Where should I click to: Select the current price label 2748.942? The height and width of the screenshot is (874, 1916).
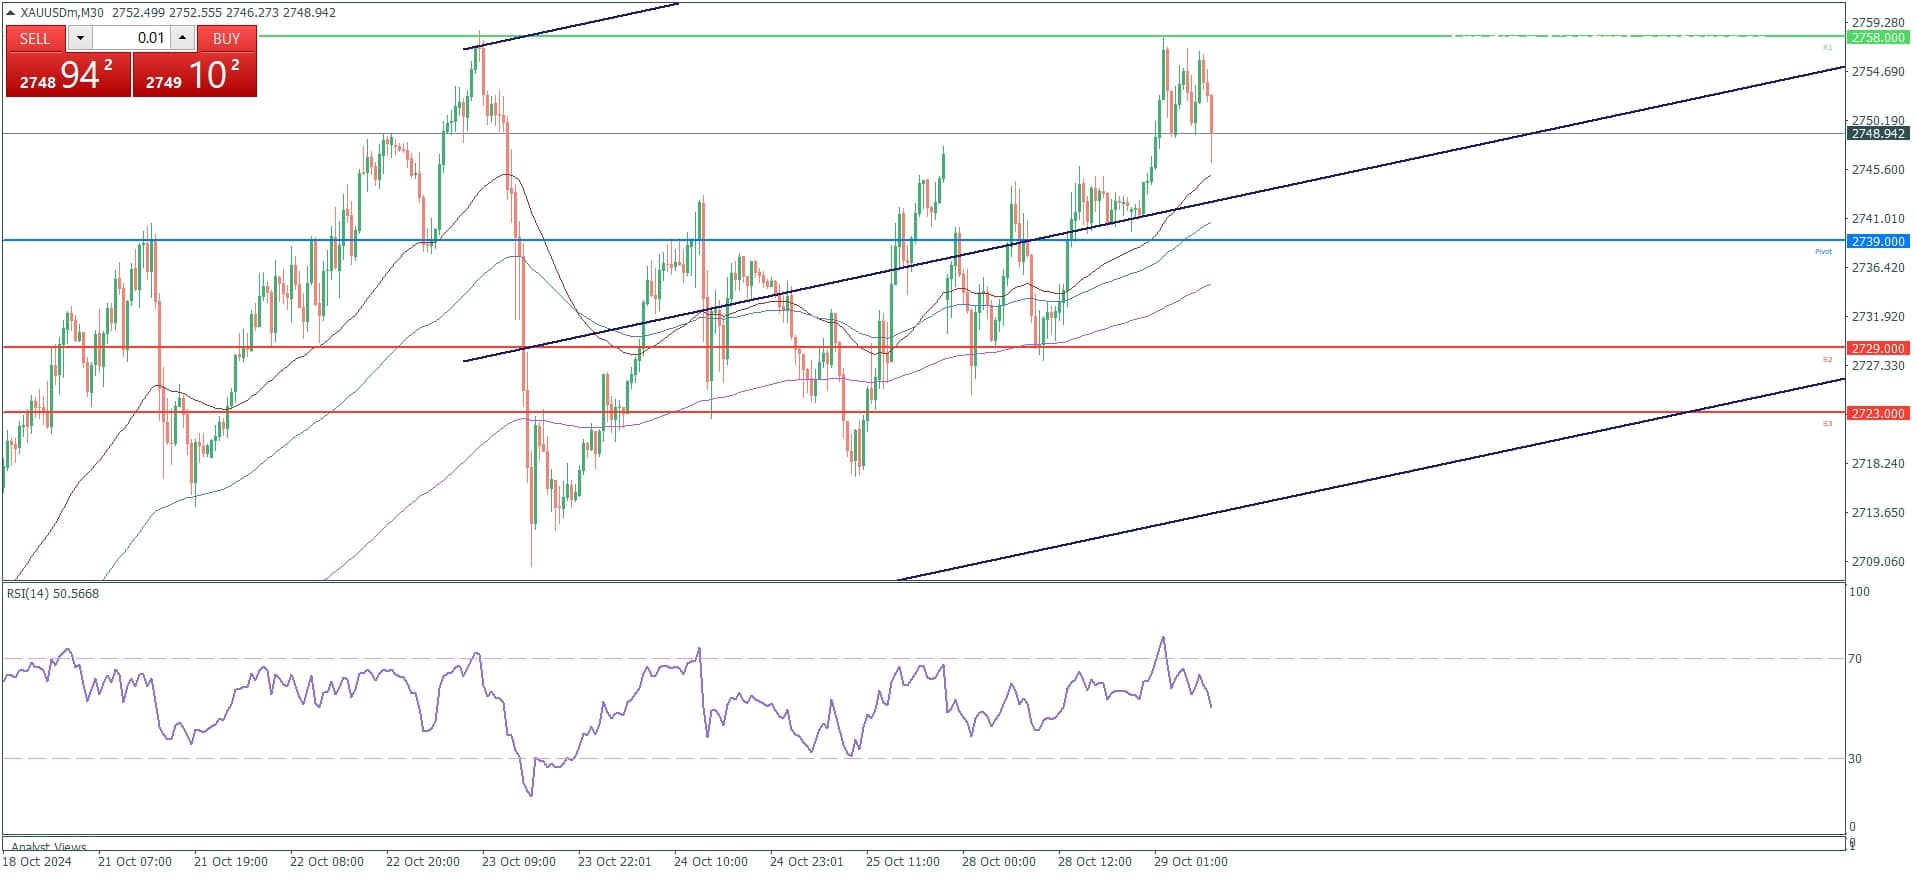[1877, 133]
